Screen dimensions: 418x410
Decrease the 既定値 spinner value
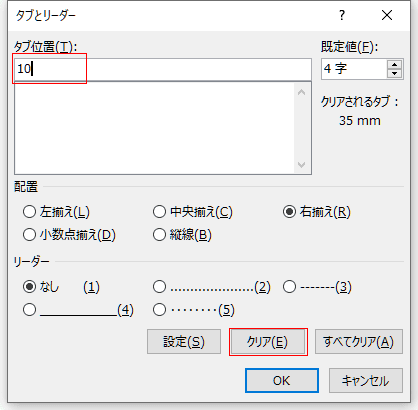pos(395,73)
